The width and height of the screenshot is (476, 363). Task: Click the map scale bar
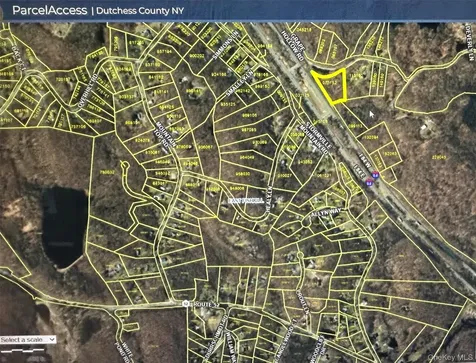click(x=23, y=351)
